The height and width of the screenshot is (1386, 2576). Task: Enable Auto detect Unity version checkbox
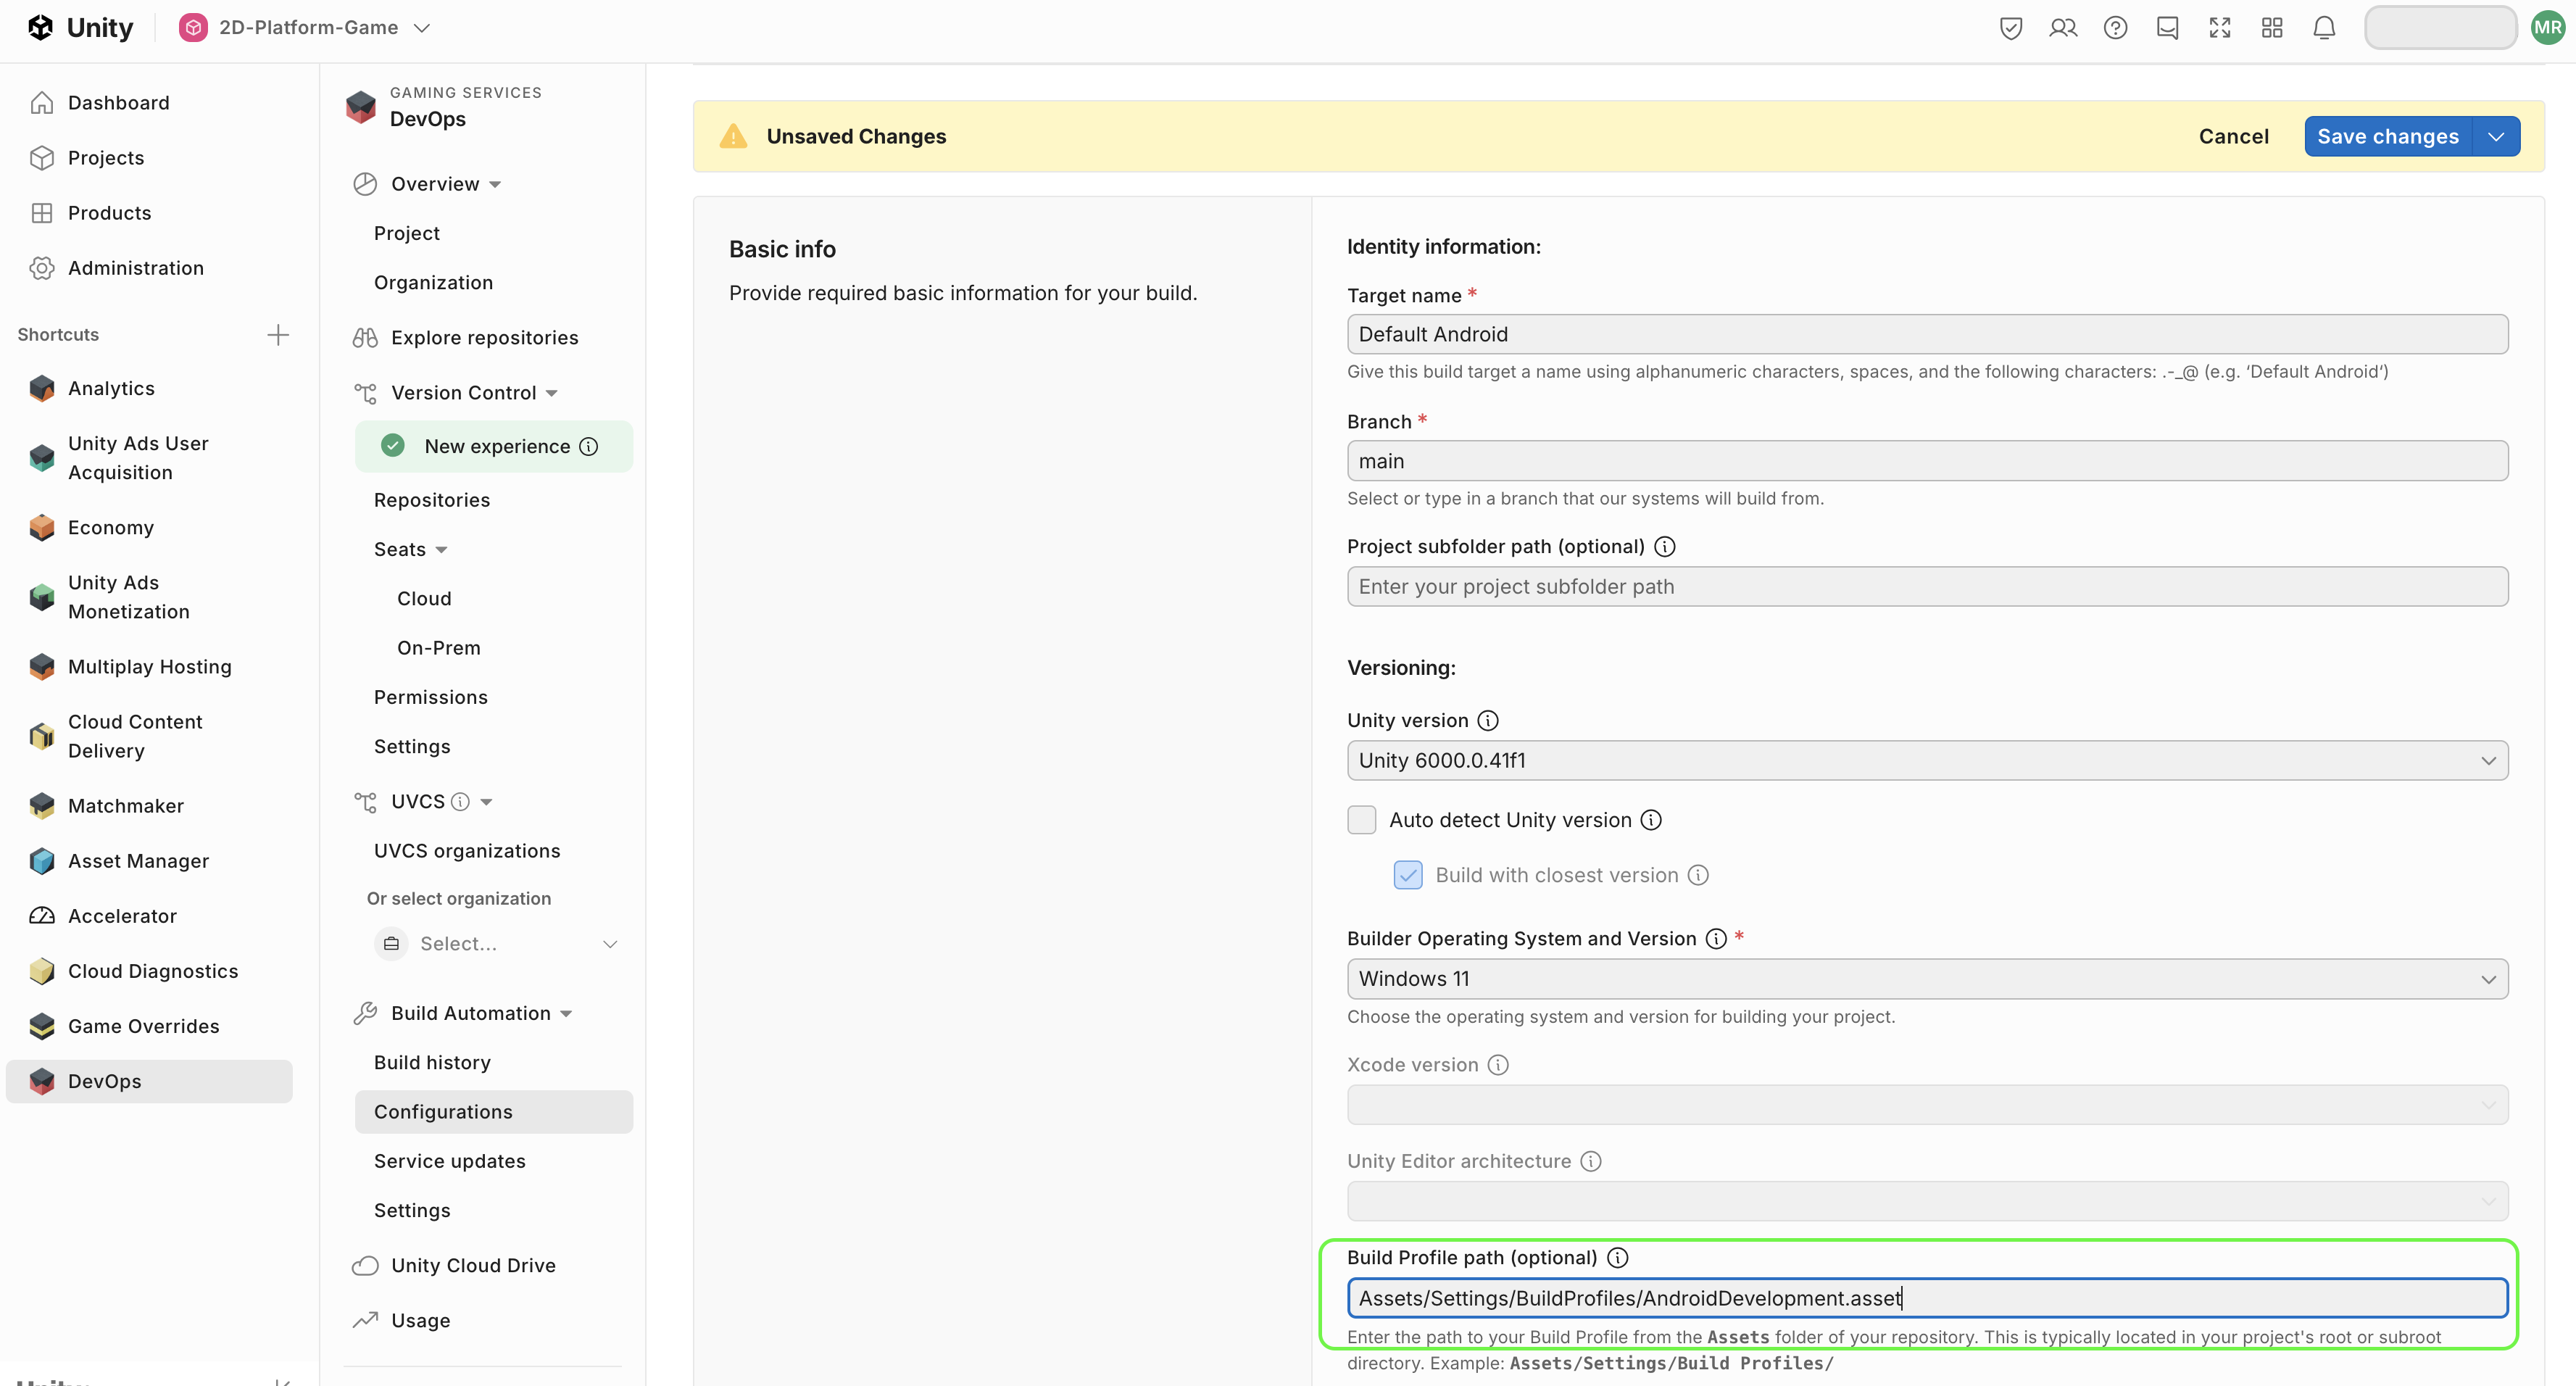[x=1361, y=820]
